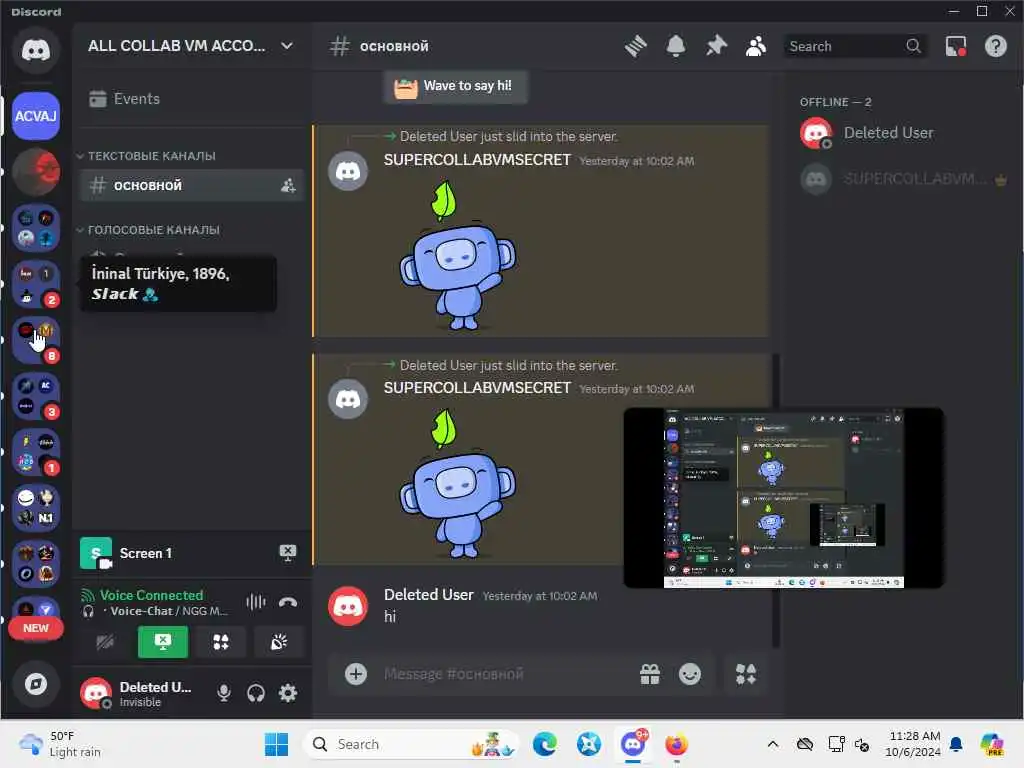Open the picture-in-picture stream preview thumbnail
This screenshot has width=1024, height=768.
coord(784,498)
